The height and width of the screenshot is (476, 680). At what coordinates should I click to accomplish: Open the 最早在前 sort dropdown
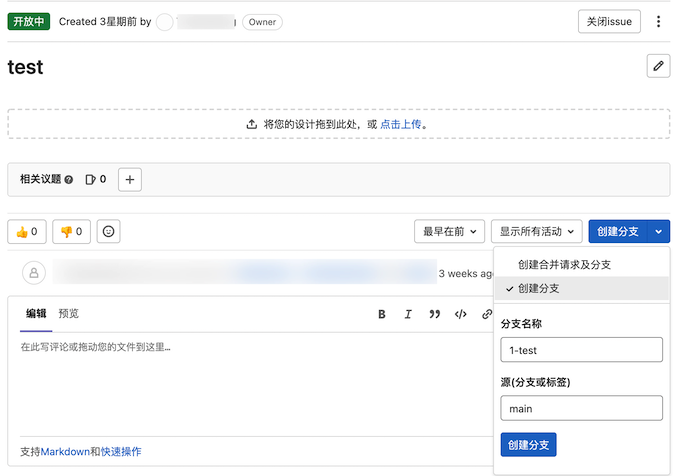pyautogui.click(x=450, y=232)
